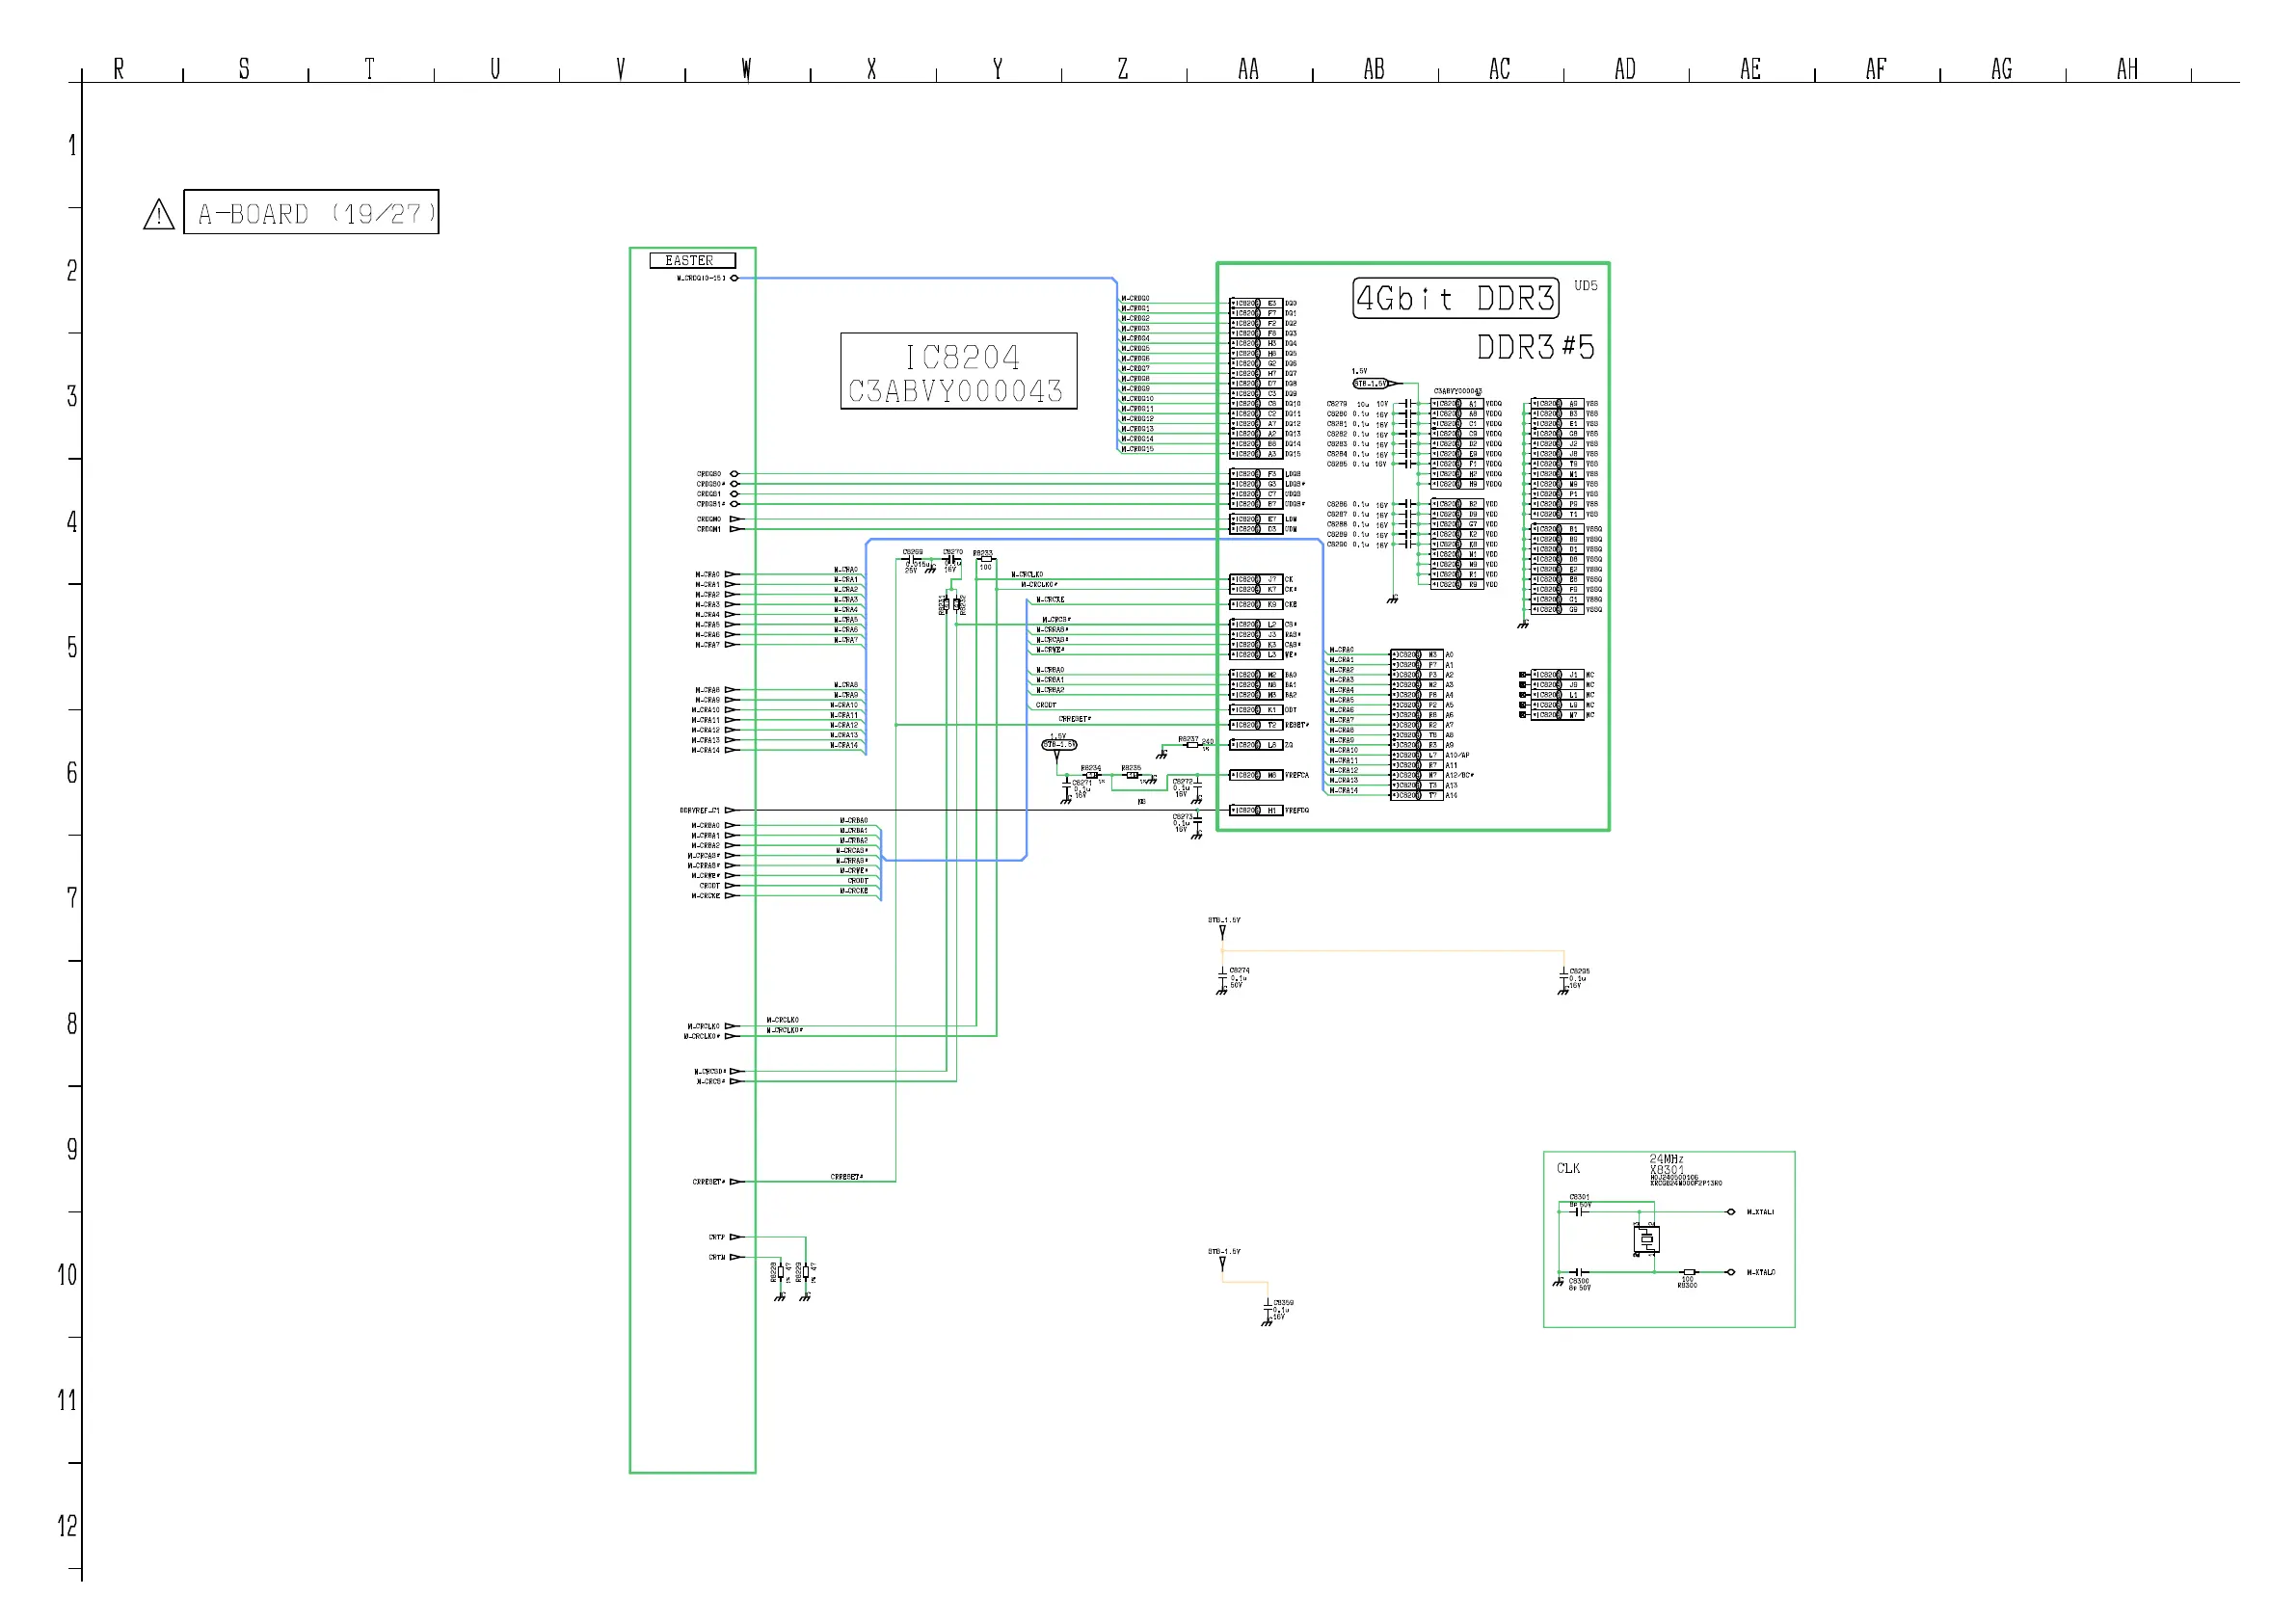Select the R8233 100 ohm resistor

coord(986,560)
